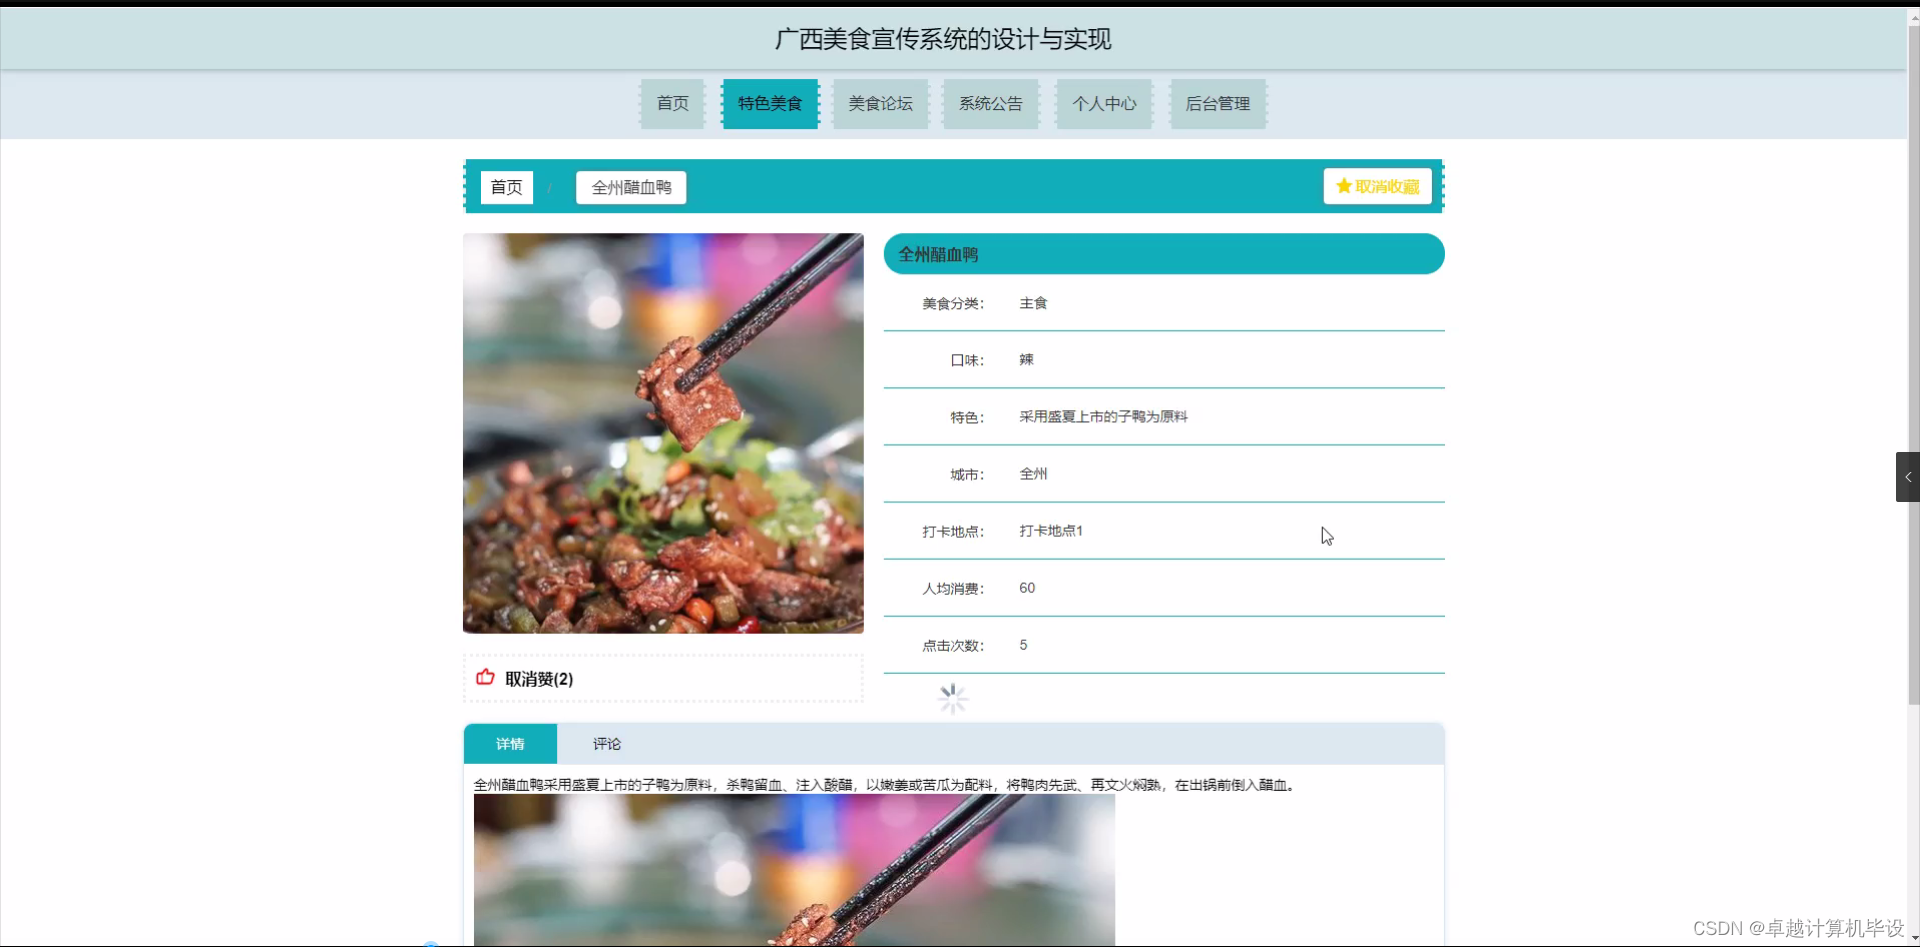
Task: Click the 全州醋血鸭 title header bar
Action: [1163, 253]
